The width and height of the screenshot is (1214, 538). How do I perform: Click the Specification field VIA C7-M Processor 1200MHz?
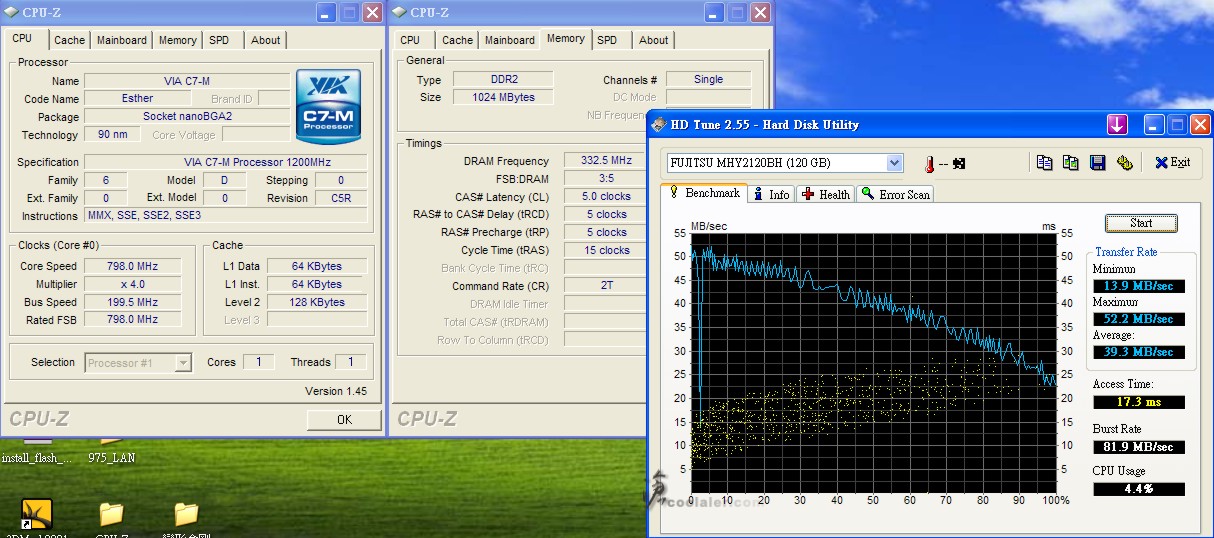tap(225, 162)
